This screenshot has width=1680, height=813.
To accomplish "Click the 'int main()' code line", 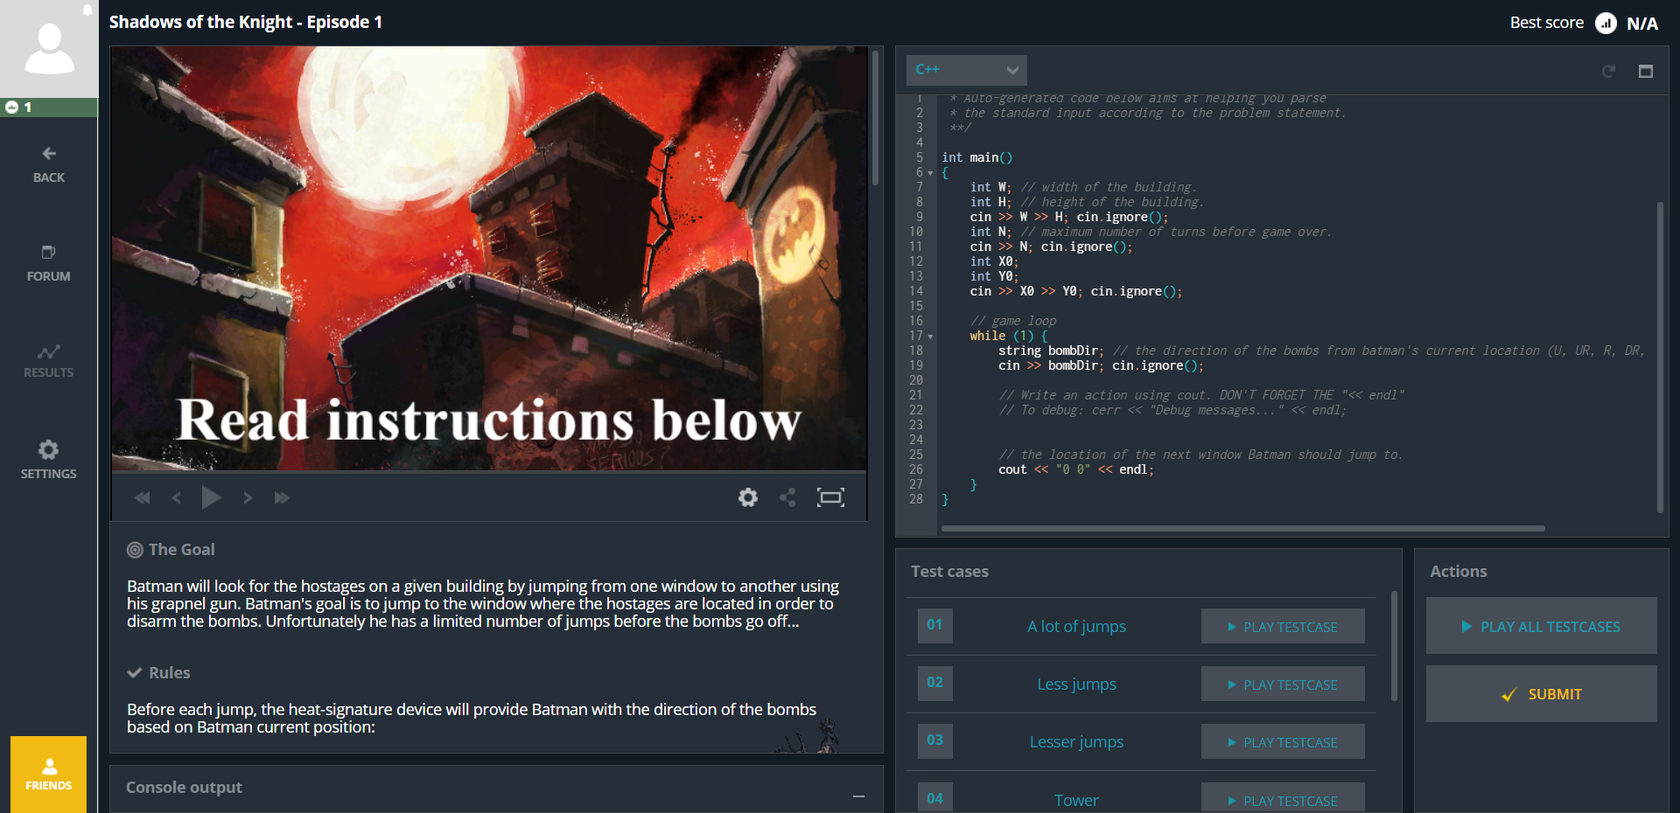I will click(977, 158).
